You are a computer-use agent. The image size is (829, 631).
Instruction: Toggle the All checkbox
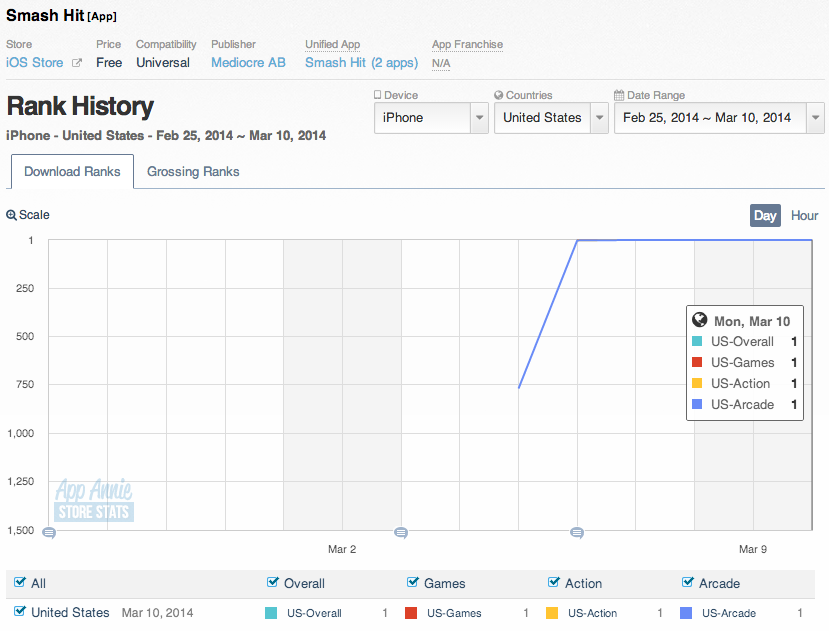[x=20, y=582]
